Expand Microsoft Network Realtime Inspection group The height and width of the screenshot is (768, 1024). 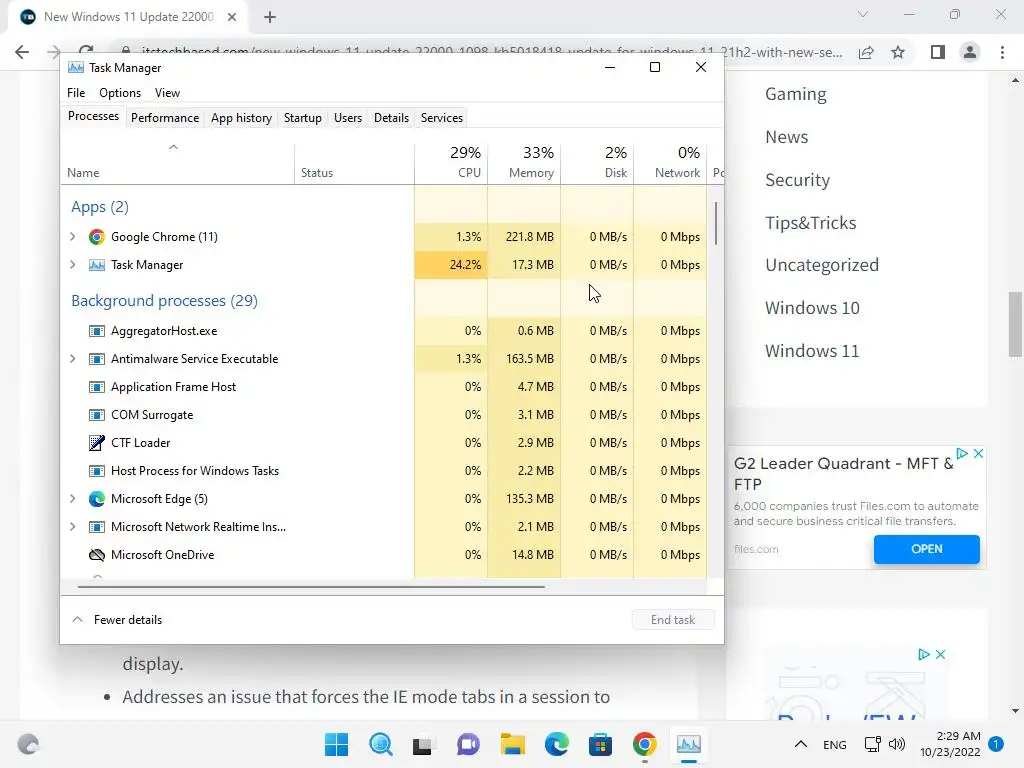[x=72, y=526]
